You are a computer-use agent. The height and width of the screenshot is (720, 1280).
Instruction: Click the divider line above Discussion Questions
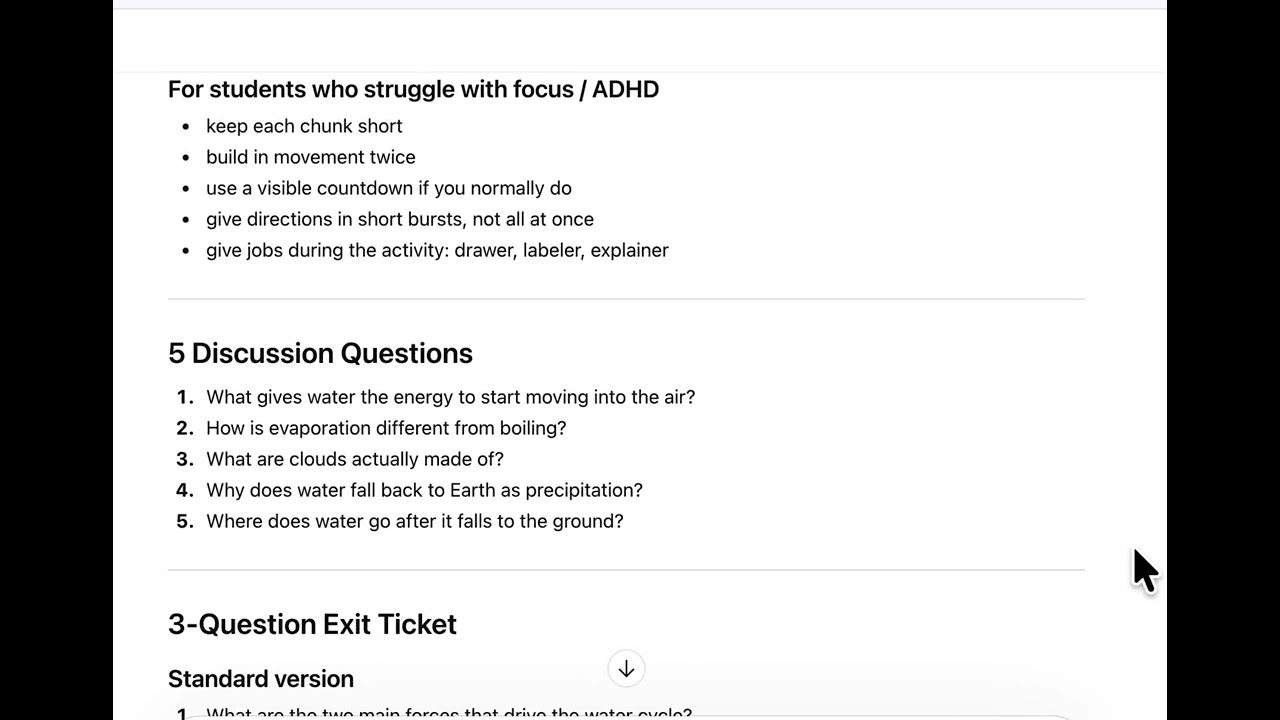(626, 299)
